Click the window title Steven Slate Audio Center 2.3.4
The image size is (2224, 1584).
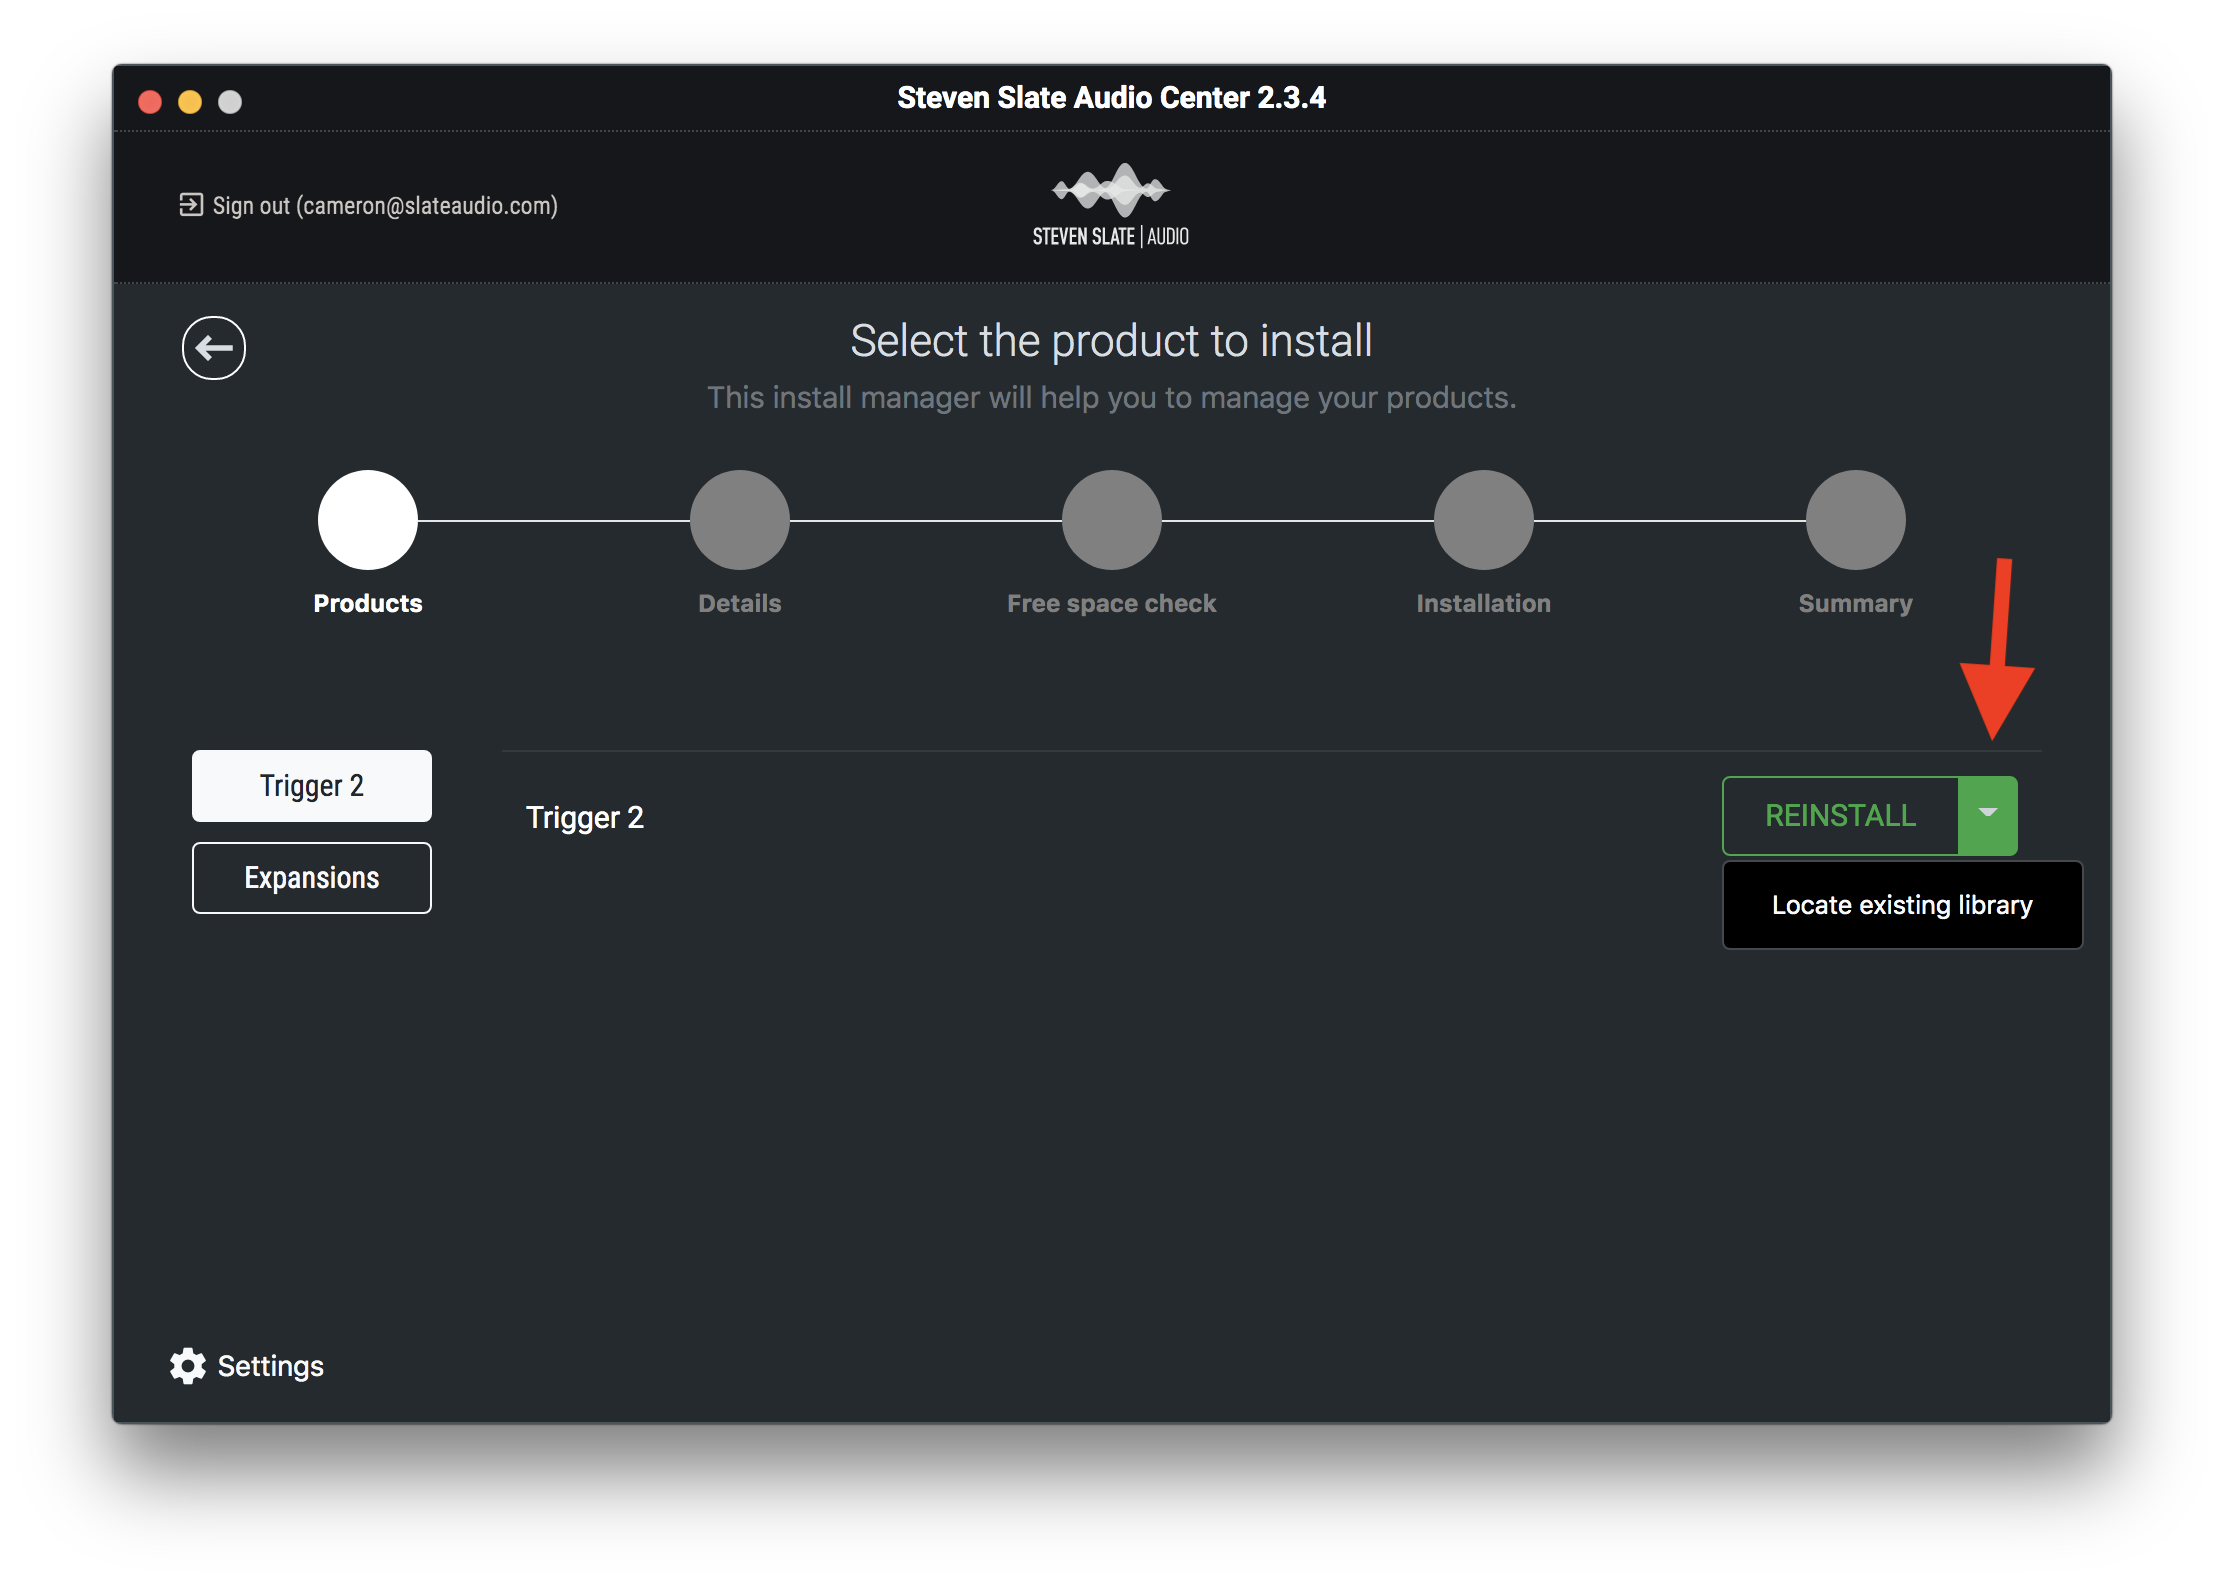1111,97
